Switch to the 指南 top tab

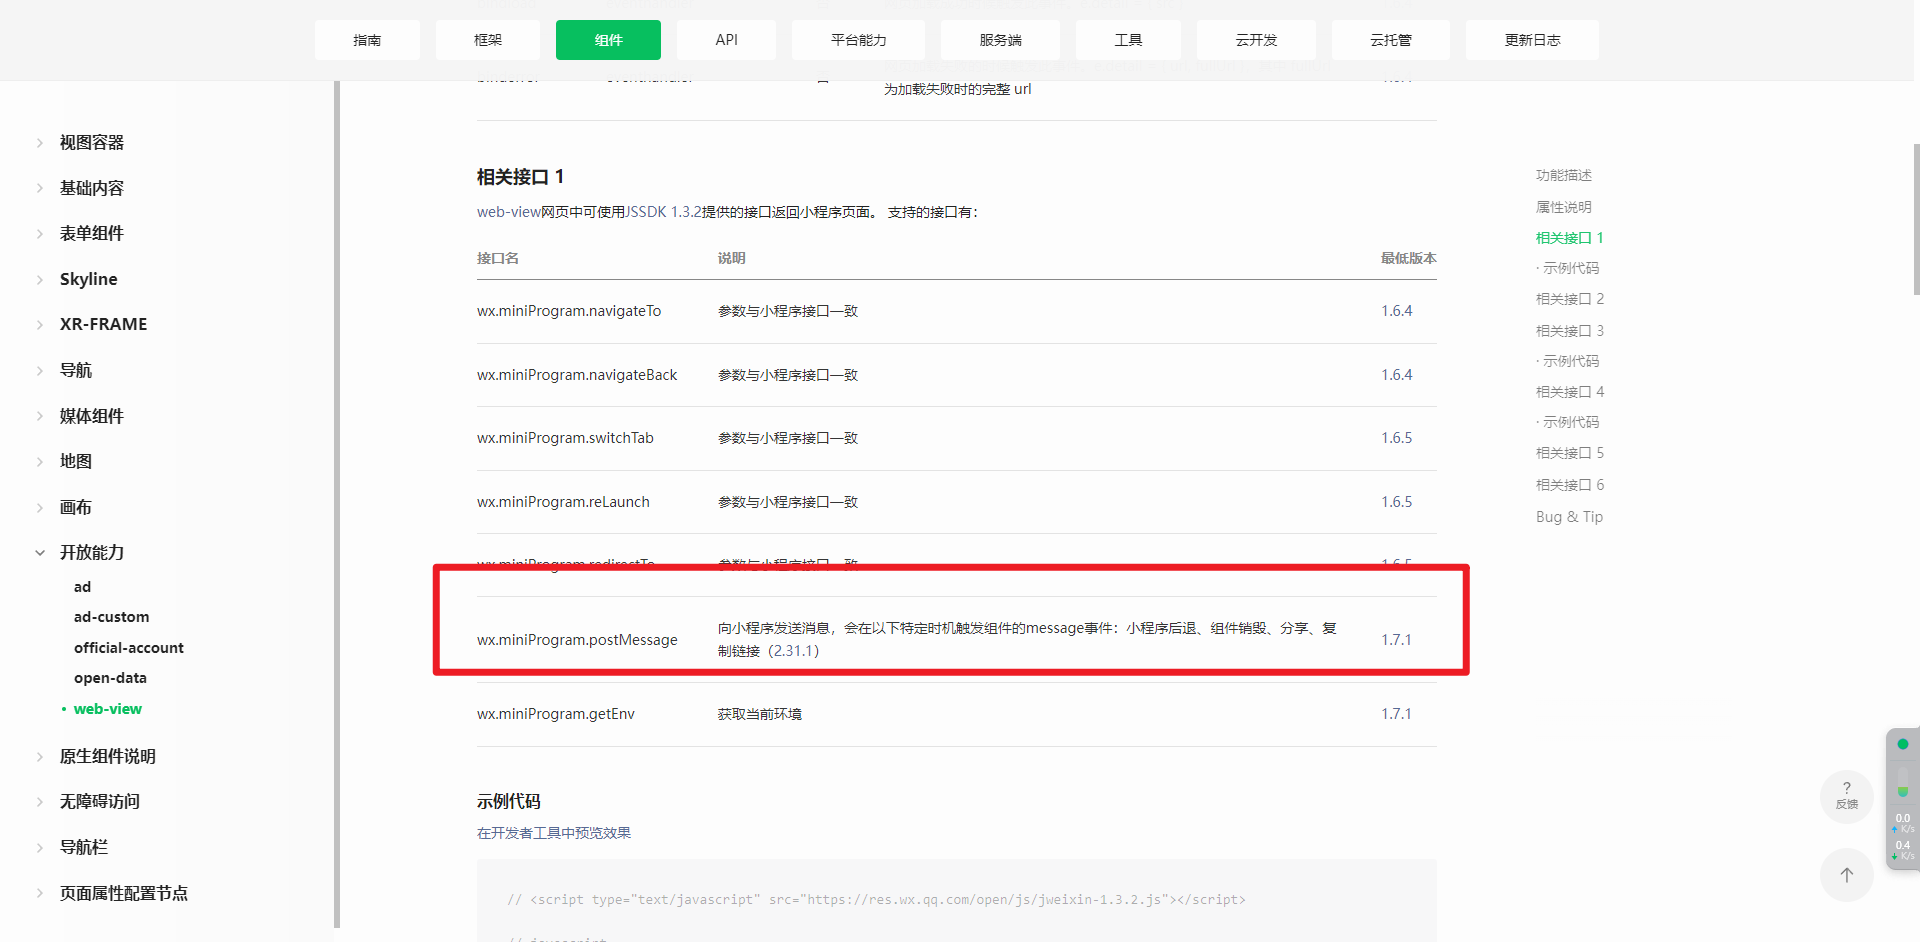click(x=367, y=40)
